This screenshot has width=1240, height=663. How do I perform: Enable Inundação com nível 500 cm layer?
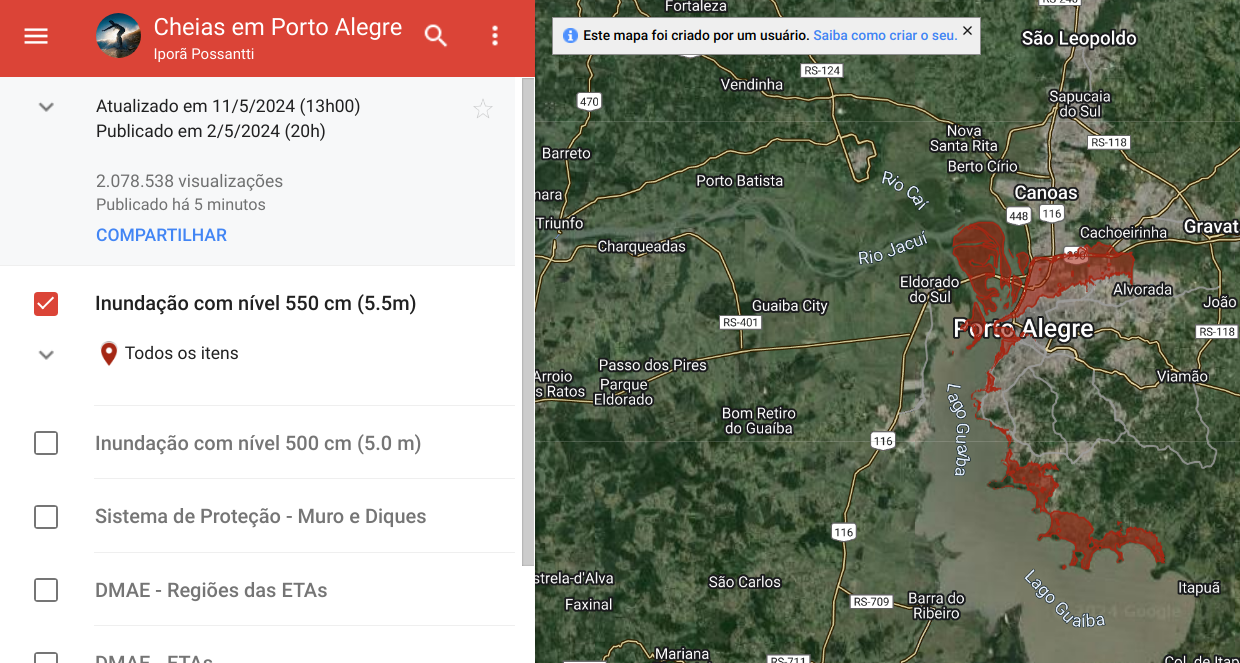pyautogui.click(x=46, y=443)
